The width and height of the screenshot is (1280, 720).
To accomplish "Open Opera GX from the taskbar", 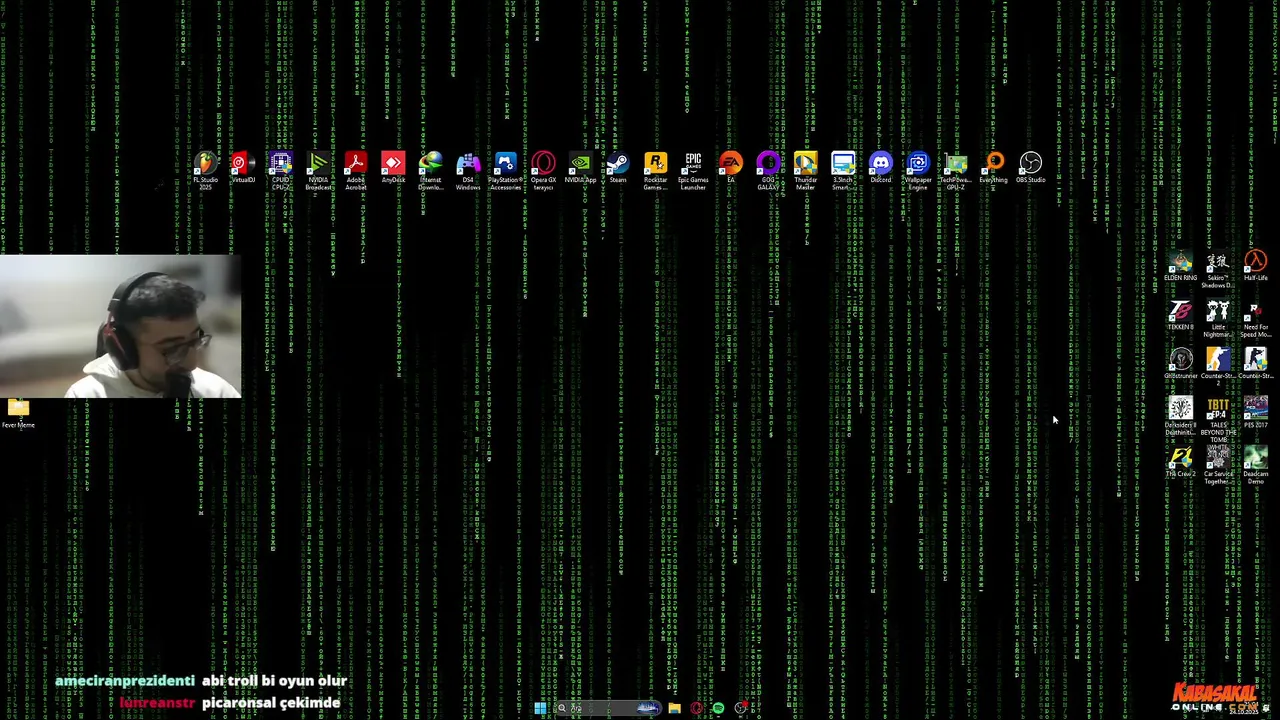I will [697, 708].
